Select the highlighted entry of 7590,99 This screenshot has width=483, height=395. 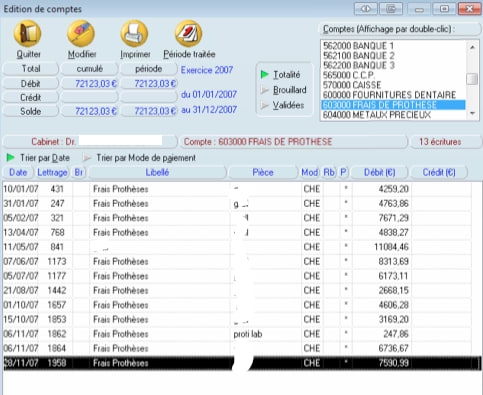[x=242, y=363]
